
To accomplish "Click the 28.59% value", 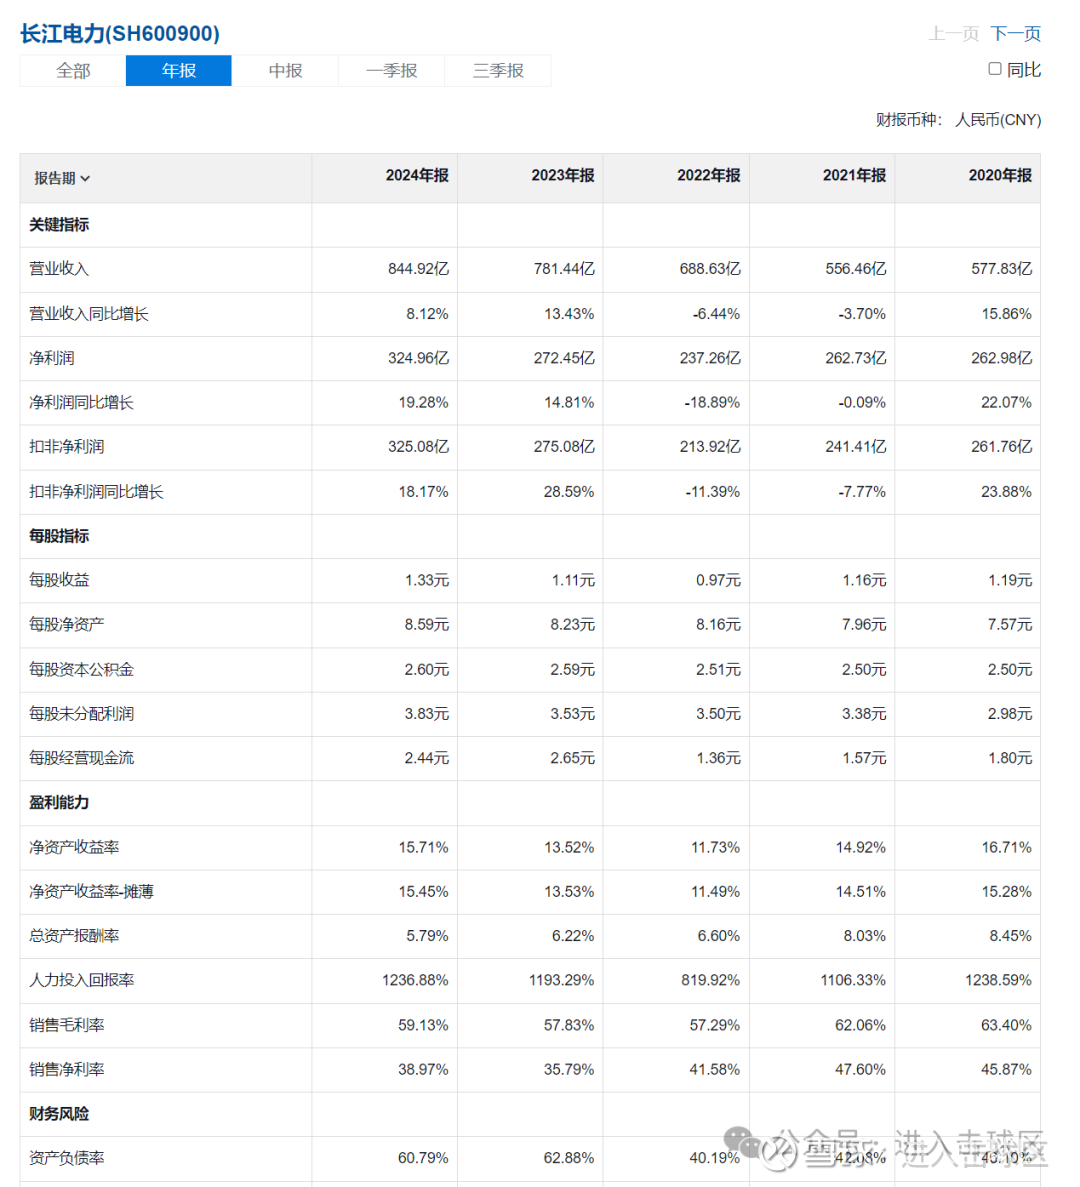I will (x=569, y=492).
